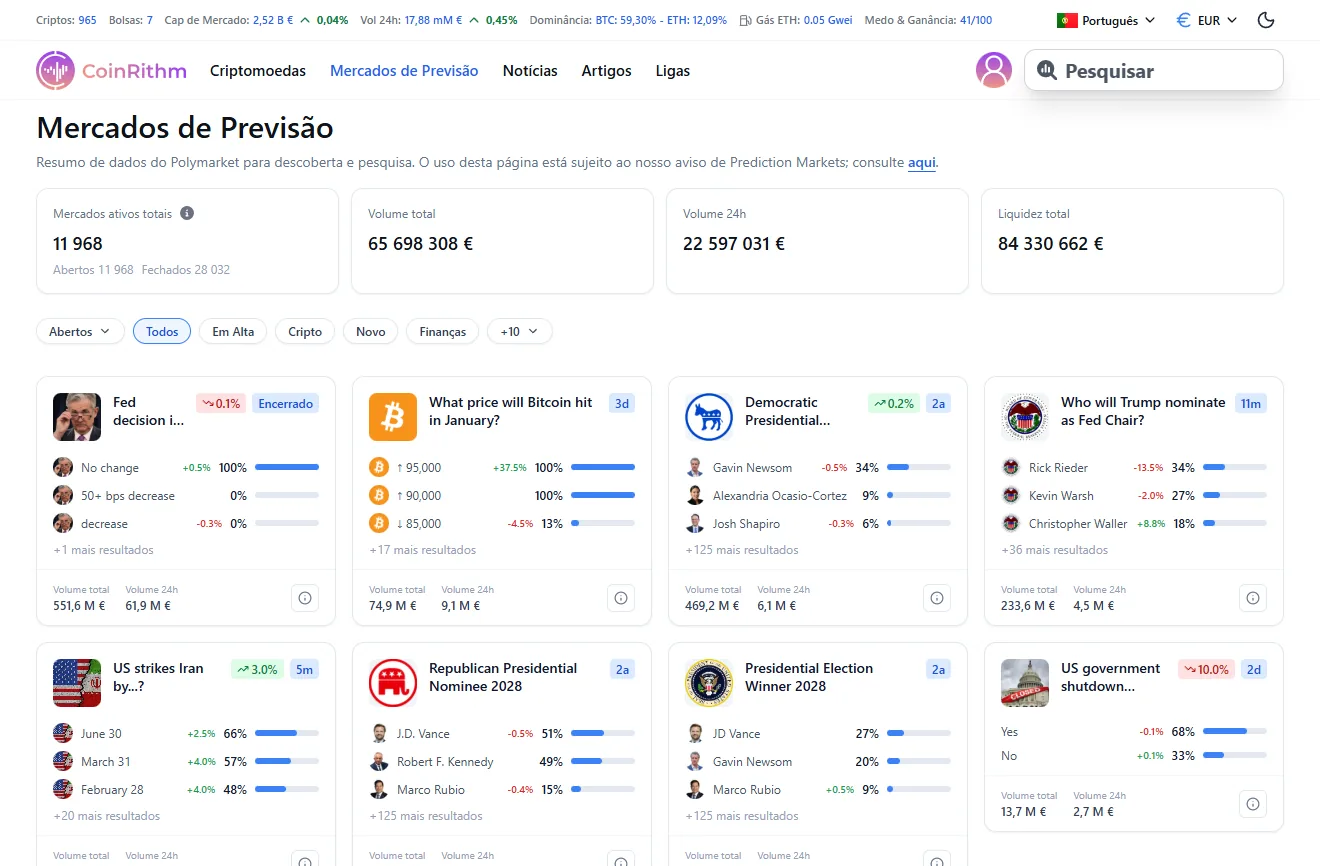Select the Finanças filter
The image size is (1320, 866).
(x=442, y=331)
